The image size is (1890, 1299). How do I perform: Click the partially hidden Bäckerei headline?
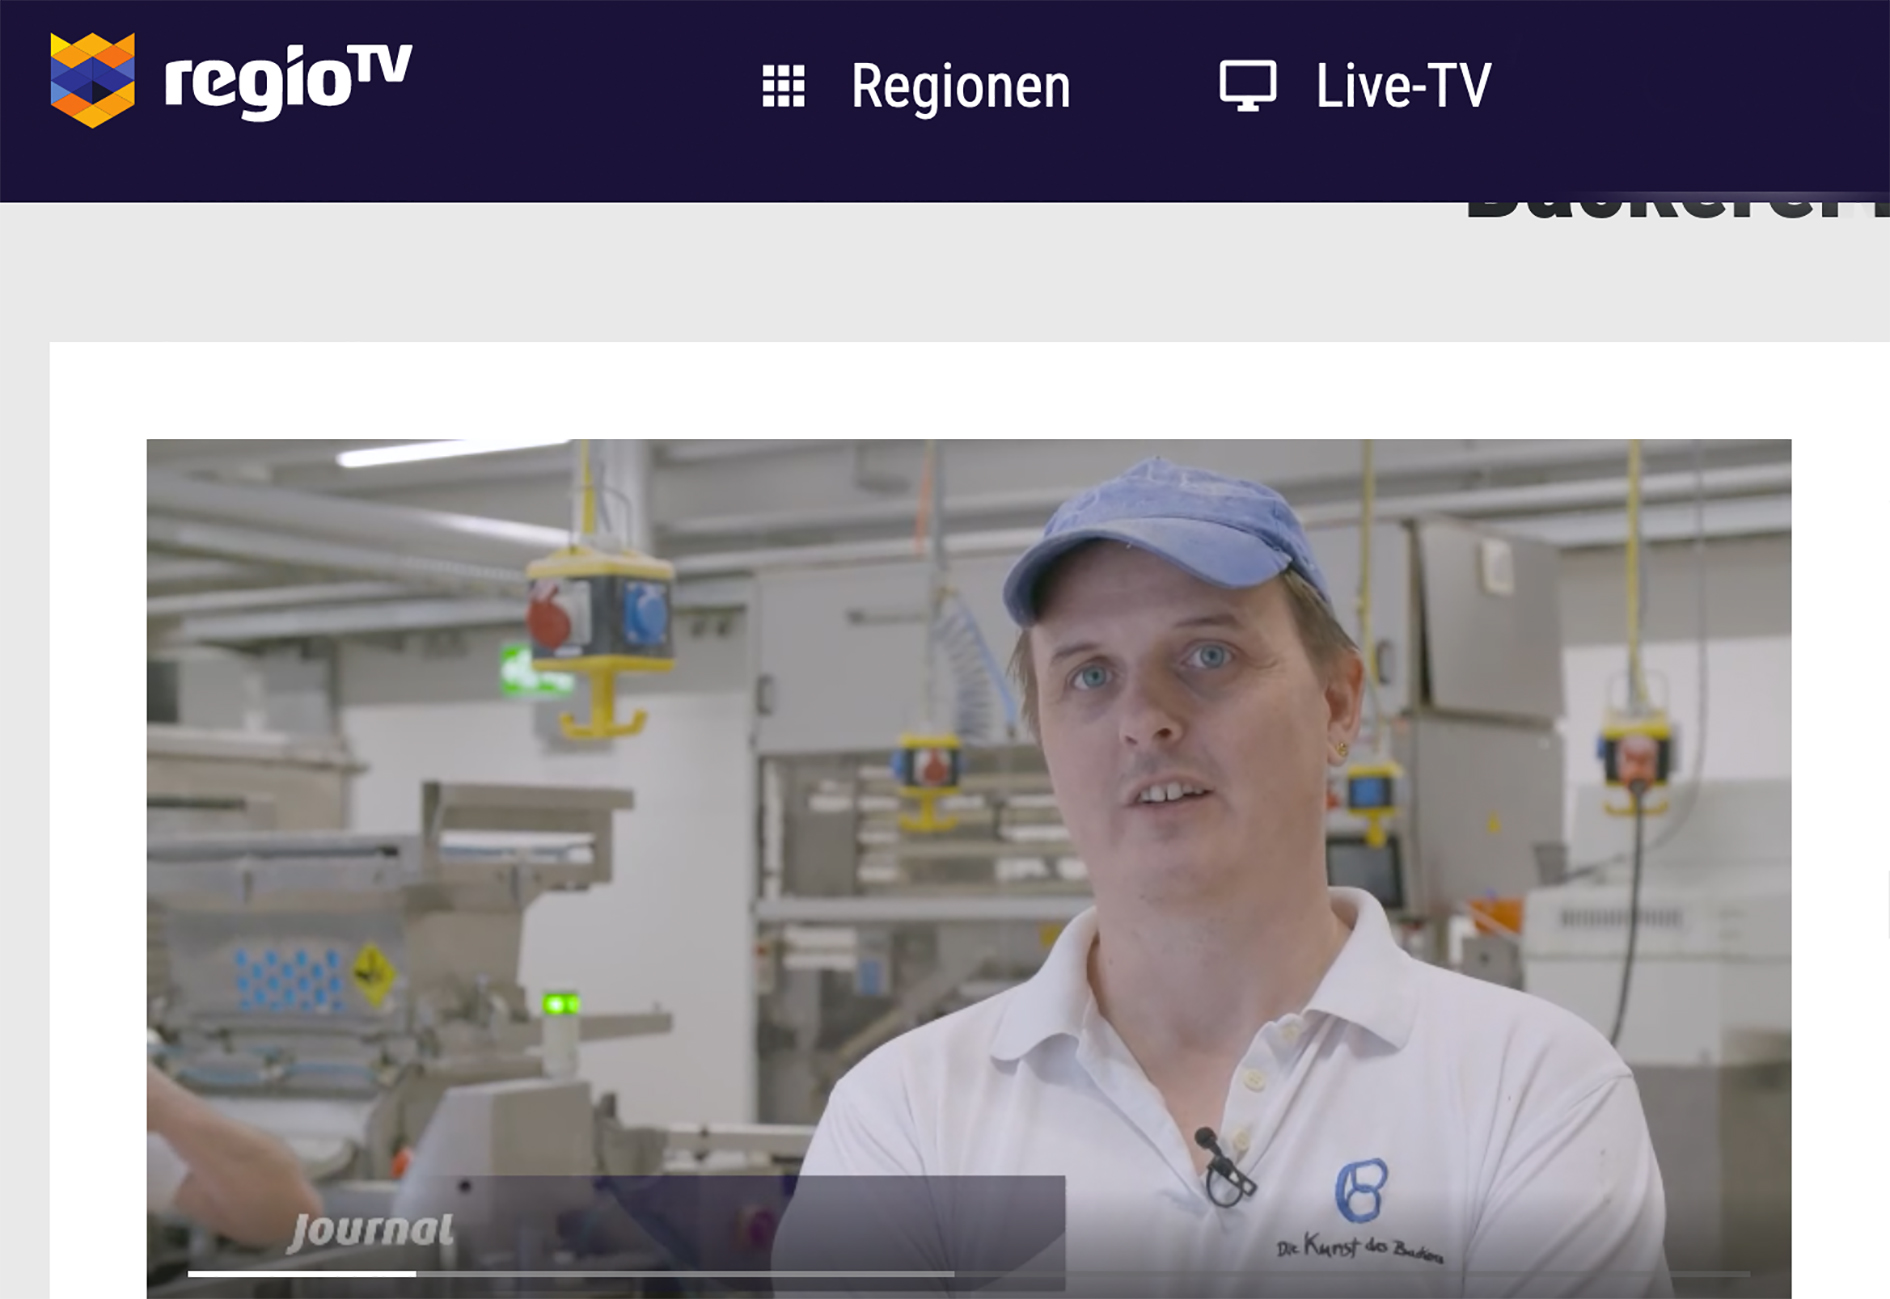[1675, 210]
